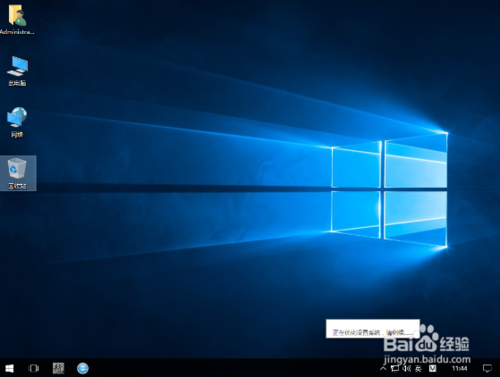Select the Network desktop icon
This screenshot has height=377, width=500.
17,122
